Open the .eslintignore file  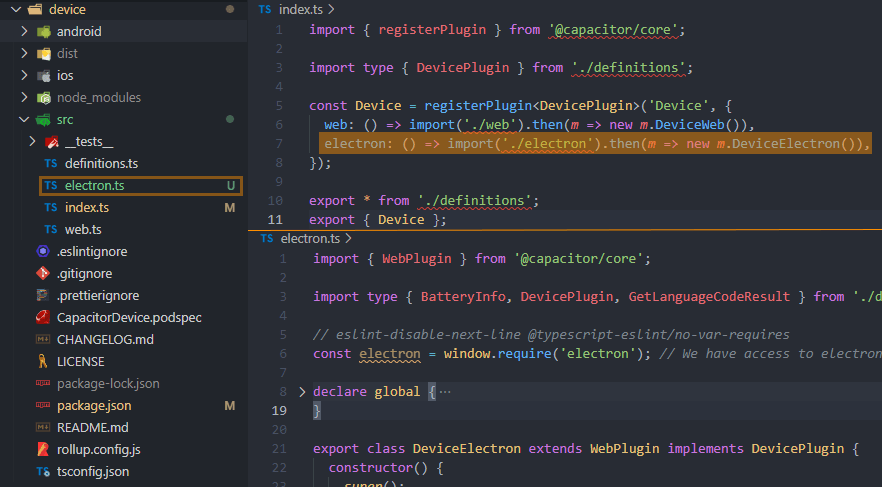pyautogui.click(x=92, y=251)
